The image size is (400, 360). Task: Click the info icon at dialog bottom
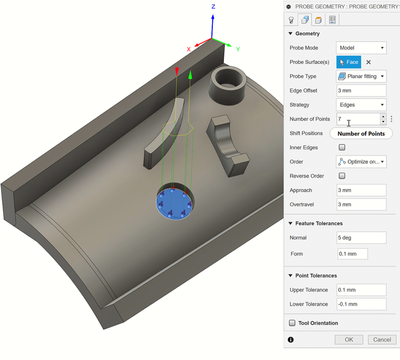tap(291, 339)
